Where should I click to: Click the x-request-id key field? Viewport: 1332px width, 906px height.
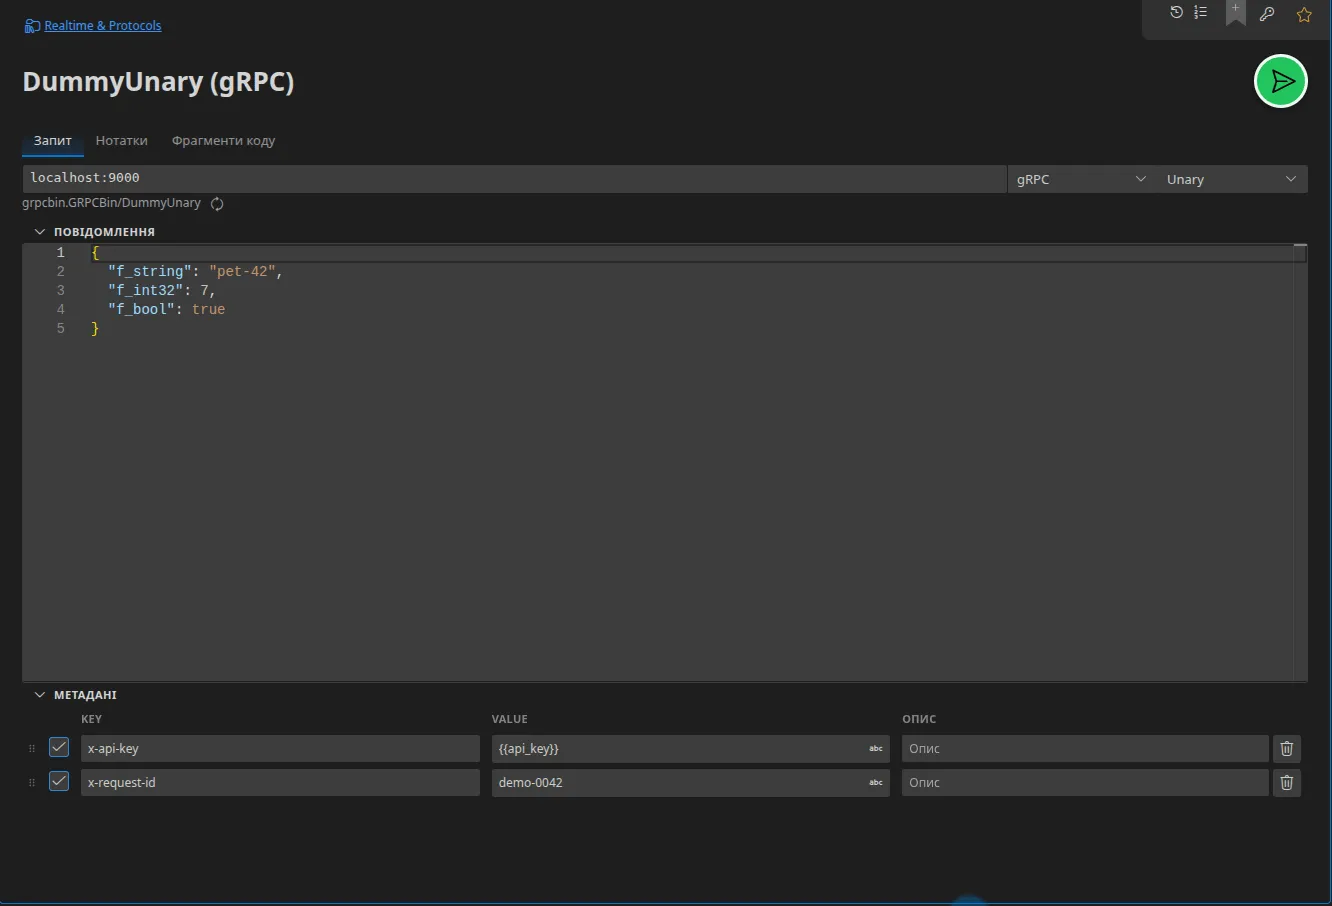(x=280, y=782)
